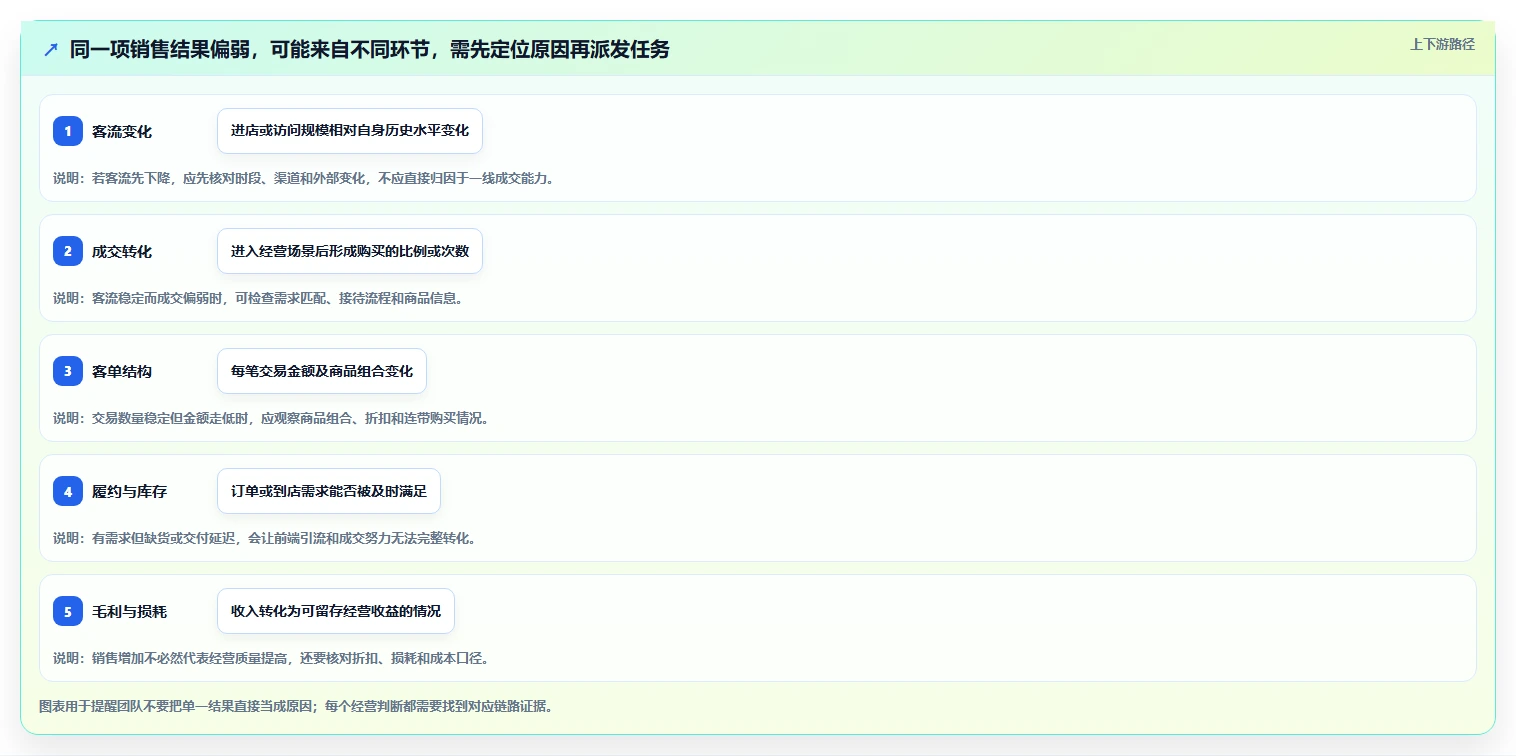Screen dimensions: 1516x756
Task: Click the 履约与库存 heading
Action: coord(129,491)
